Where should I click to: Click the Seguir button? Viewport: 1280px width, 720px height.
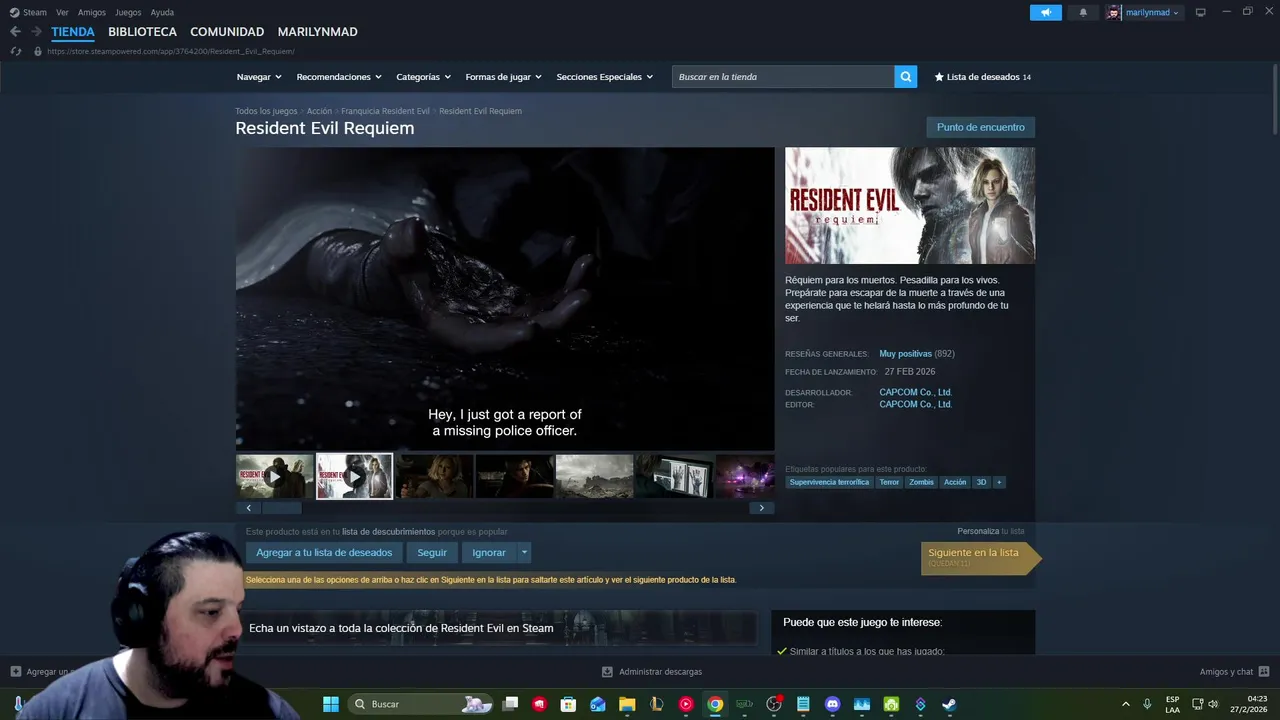pyautogui.click(x=432, y=552)
